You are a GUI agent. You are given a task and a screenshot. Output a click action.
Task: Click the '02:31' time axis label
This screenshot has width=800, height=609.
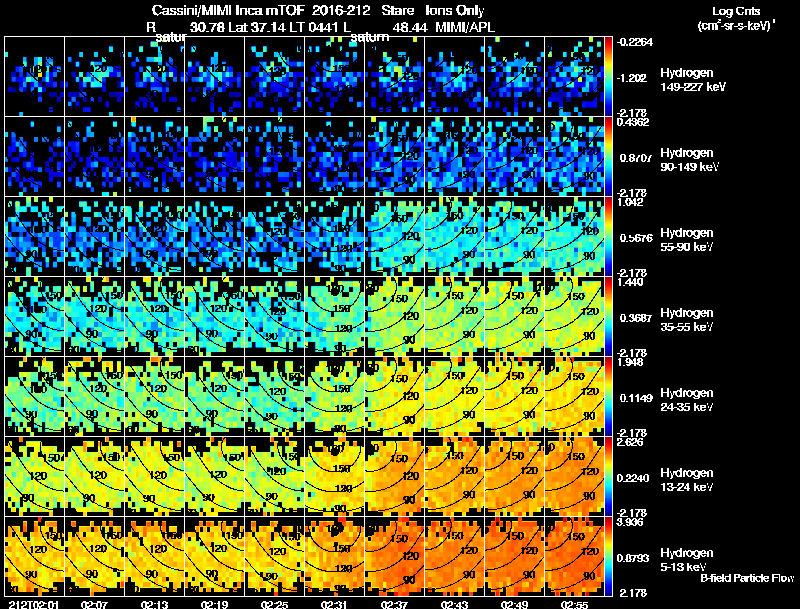(334, 605)
